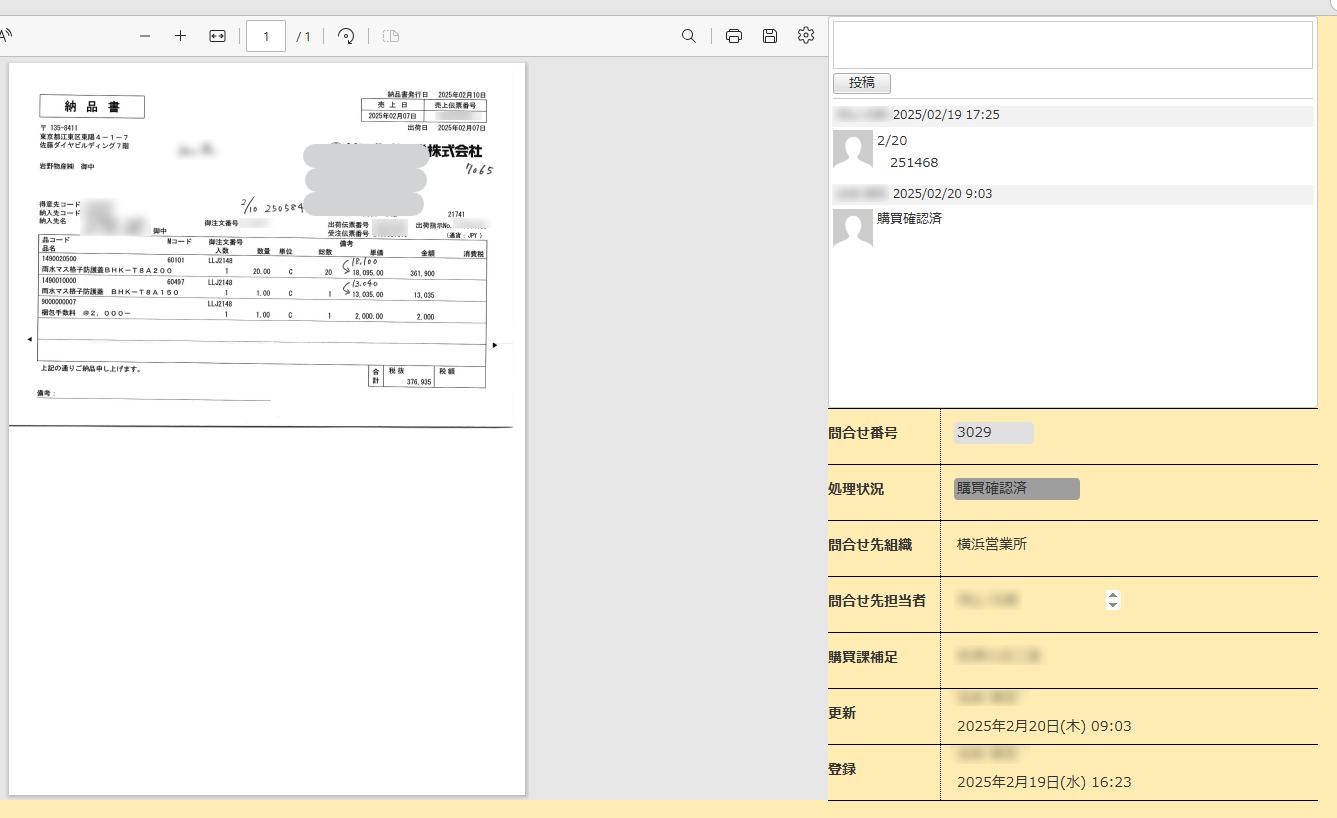Click the left scroll arrow on the PDF page
Screen dimensions: 1337x818
tap(29, 340)
